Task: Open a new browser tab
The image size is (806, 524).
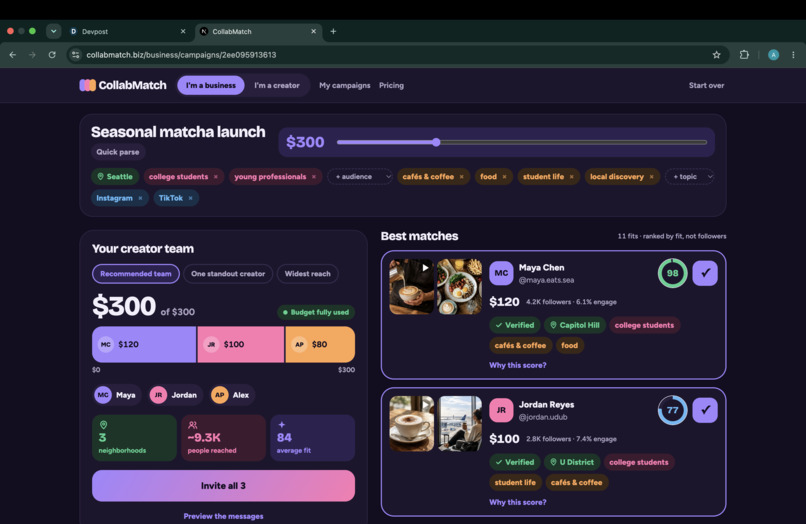Action: coord(333,31)
